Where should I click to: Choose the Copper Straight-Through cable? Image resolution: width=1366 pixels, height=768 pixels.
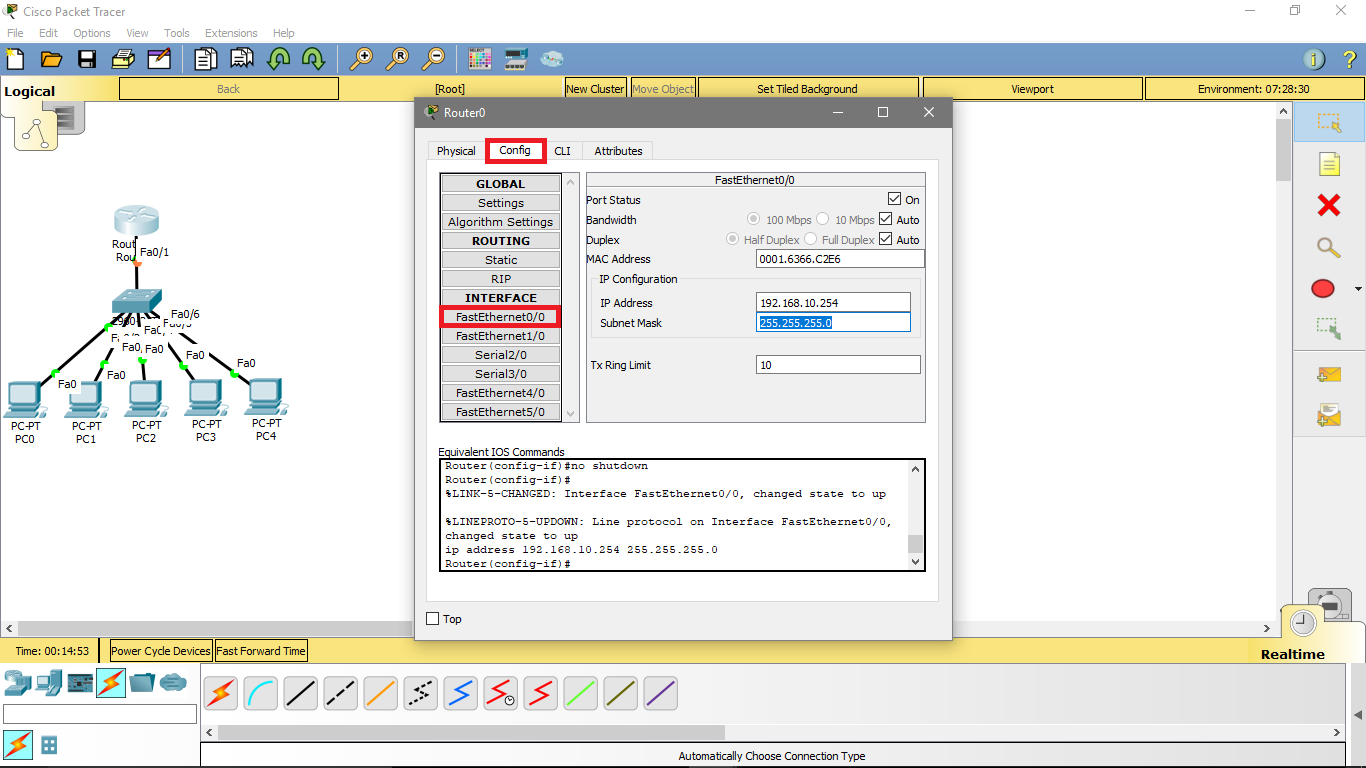[x=300, y=693]
